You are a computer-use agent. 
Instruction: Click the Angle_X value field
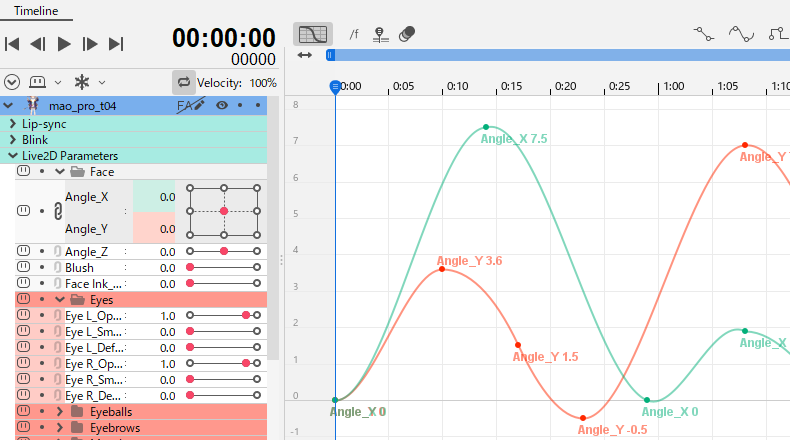click(x=154, y=197)
